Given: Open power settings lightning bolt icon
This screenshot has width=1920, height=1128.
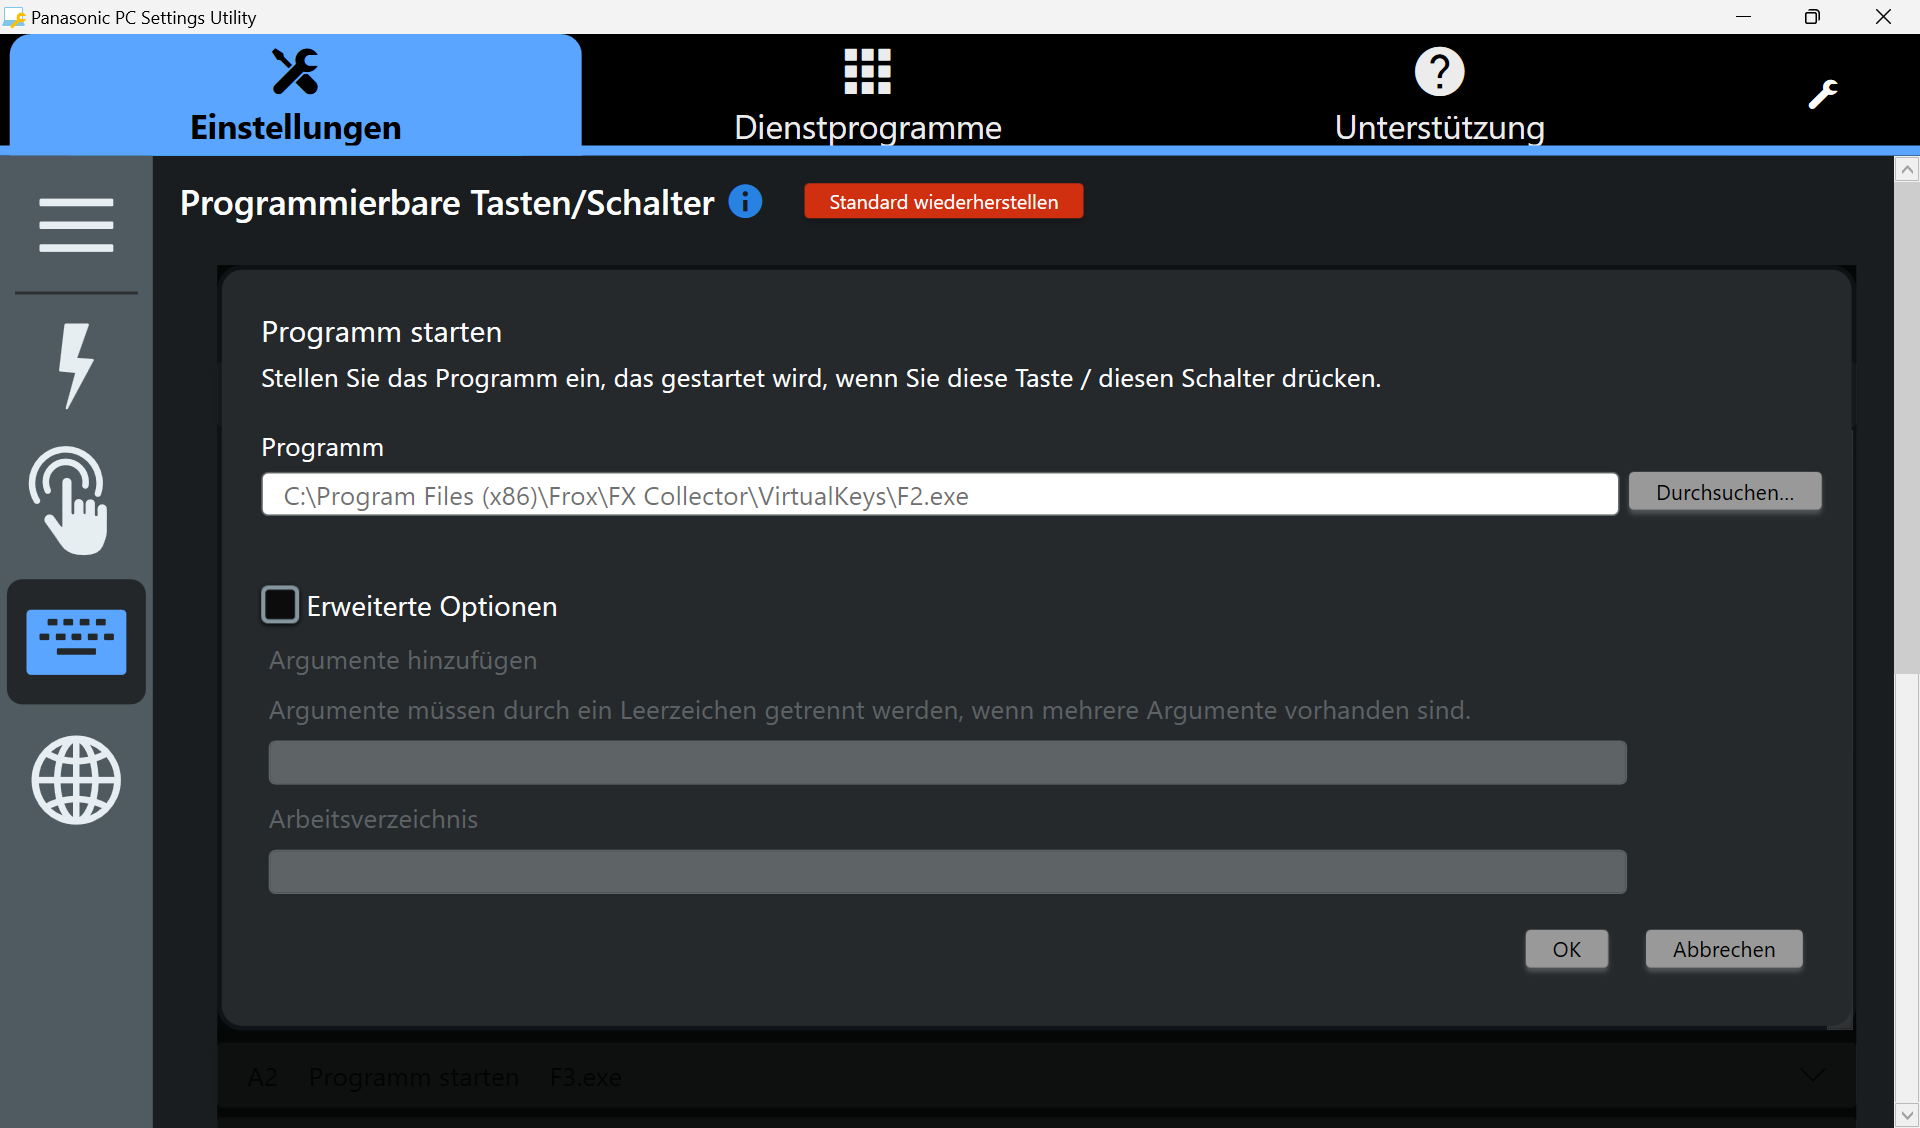Looking at the screenshot, I should tap(76, 365).
